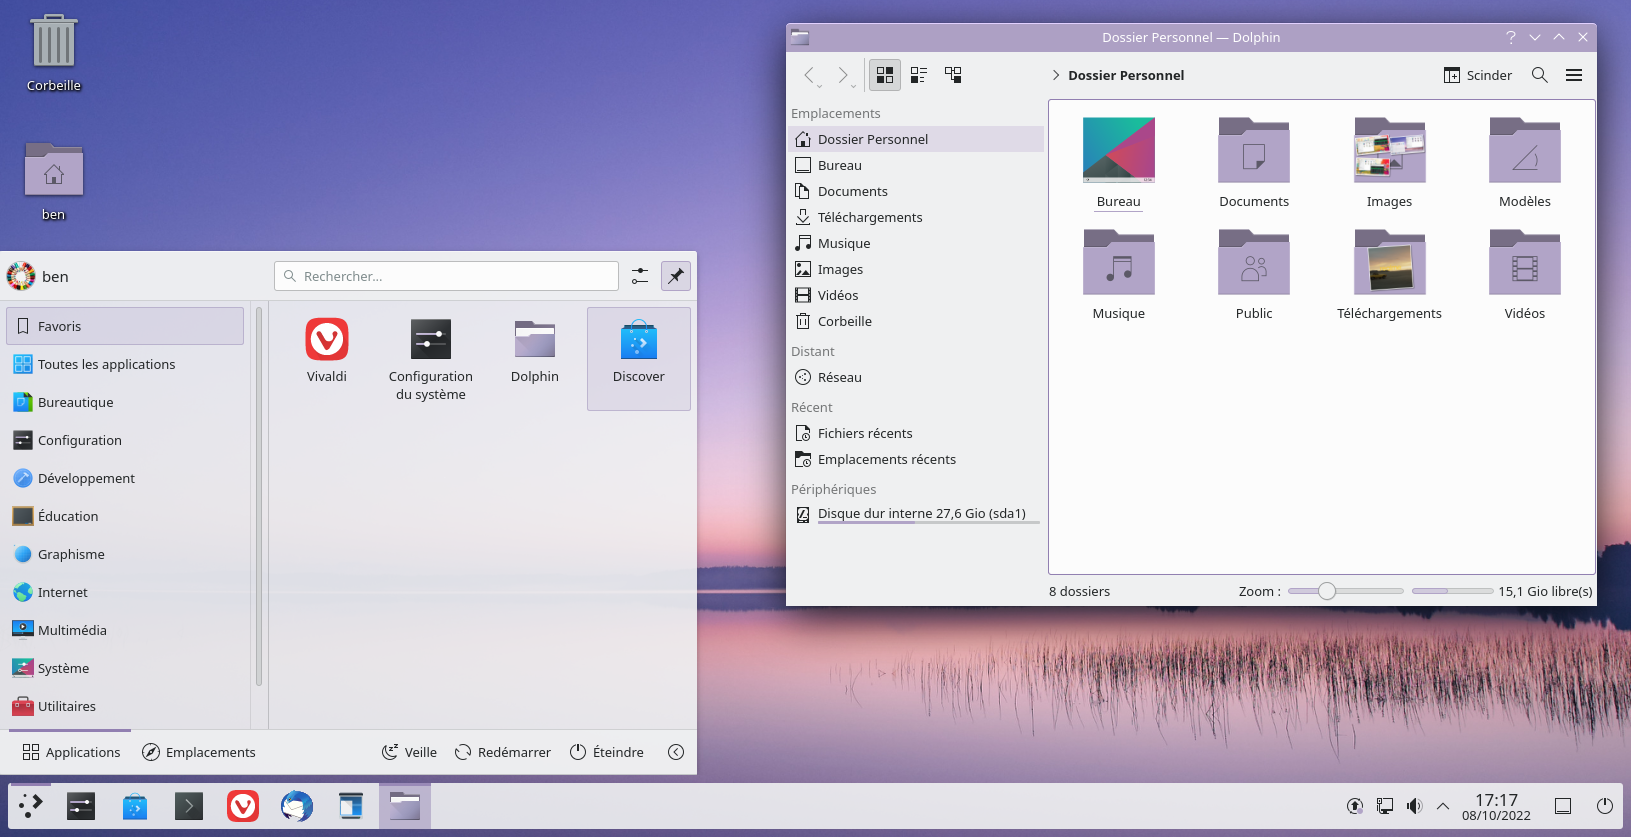Click the Thunderbird icon in taskbar
The height and width of the screenshot is (837, 1631).
pyautogui.click(x=297, y=806)
